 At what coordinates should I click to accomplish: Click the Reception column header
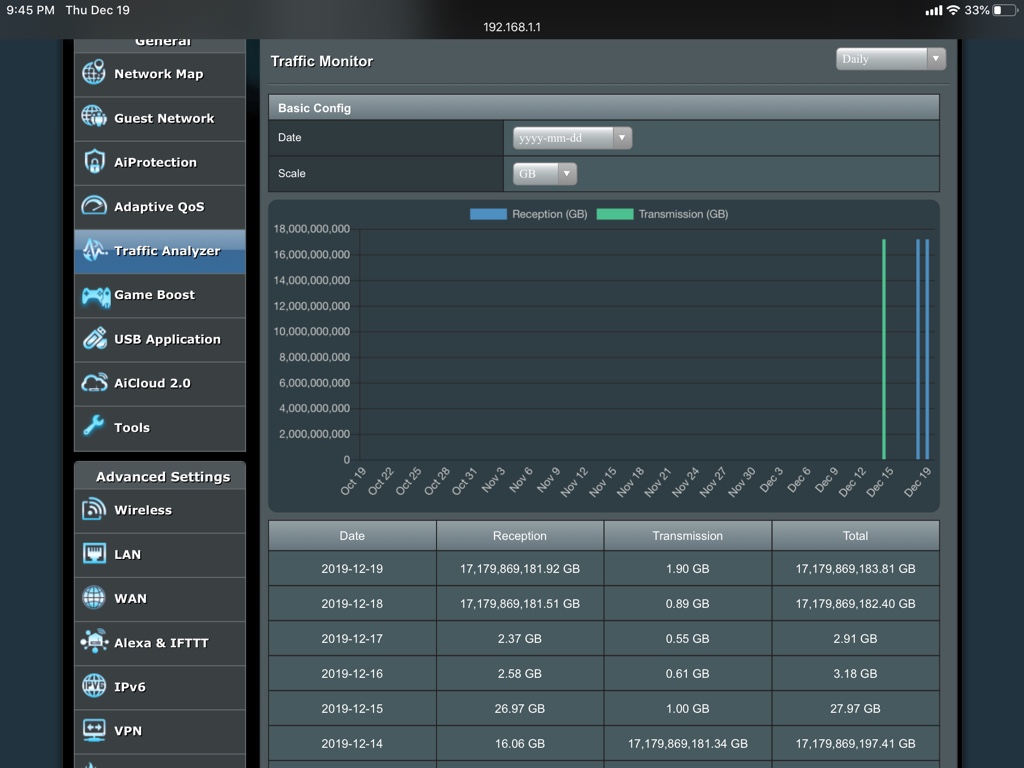520,536
